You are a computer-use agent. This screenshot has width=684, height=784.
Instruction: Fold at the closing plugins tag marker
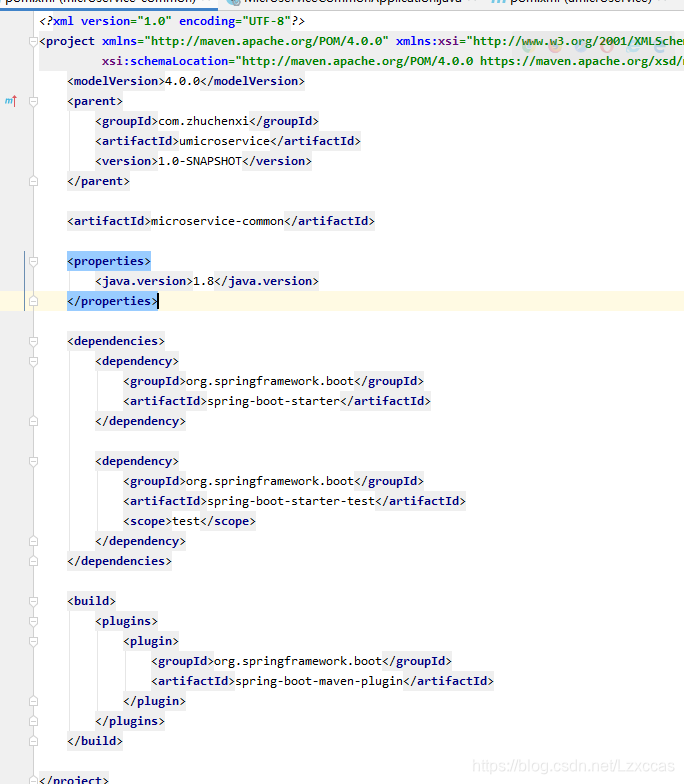point(34,722)
